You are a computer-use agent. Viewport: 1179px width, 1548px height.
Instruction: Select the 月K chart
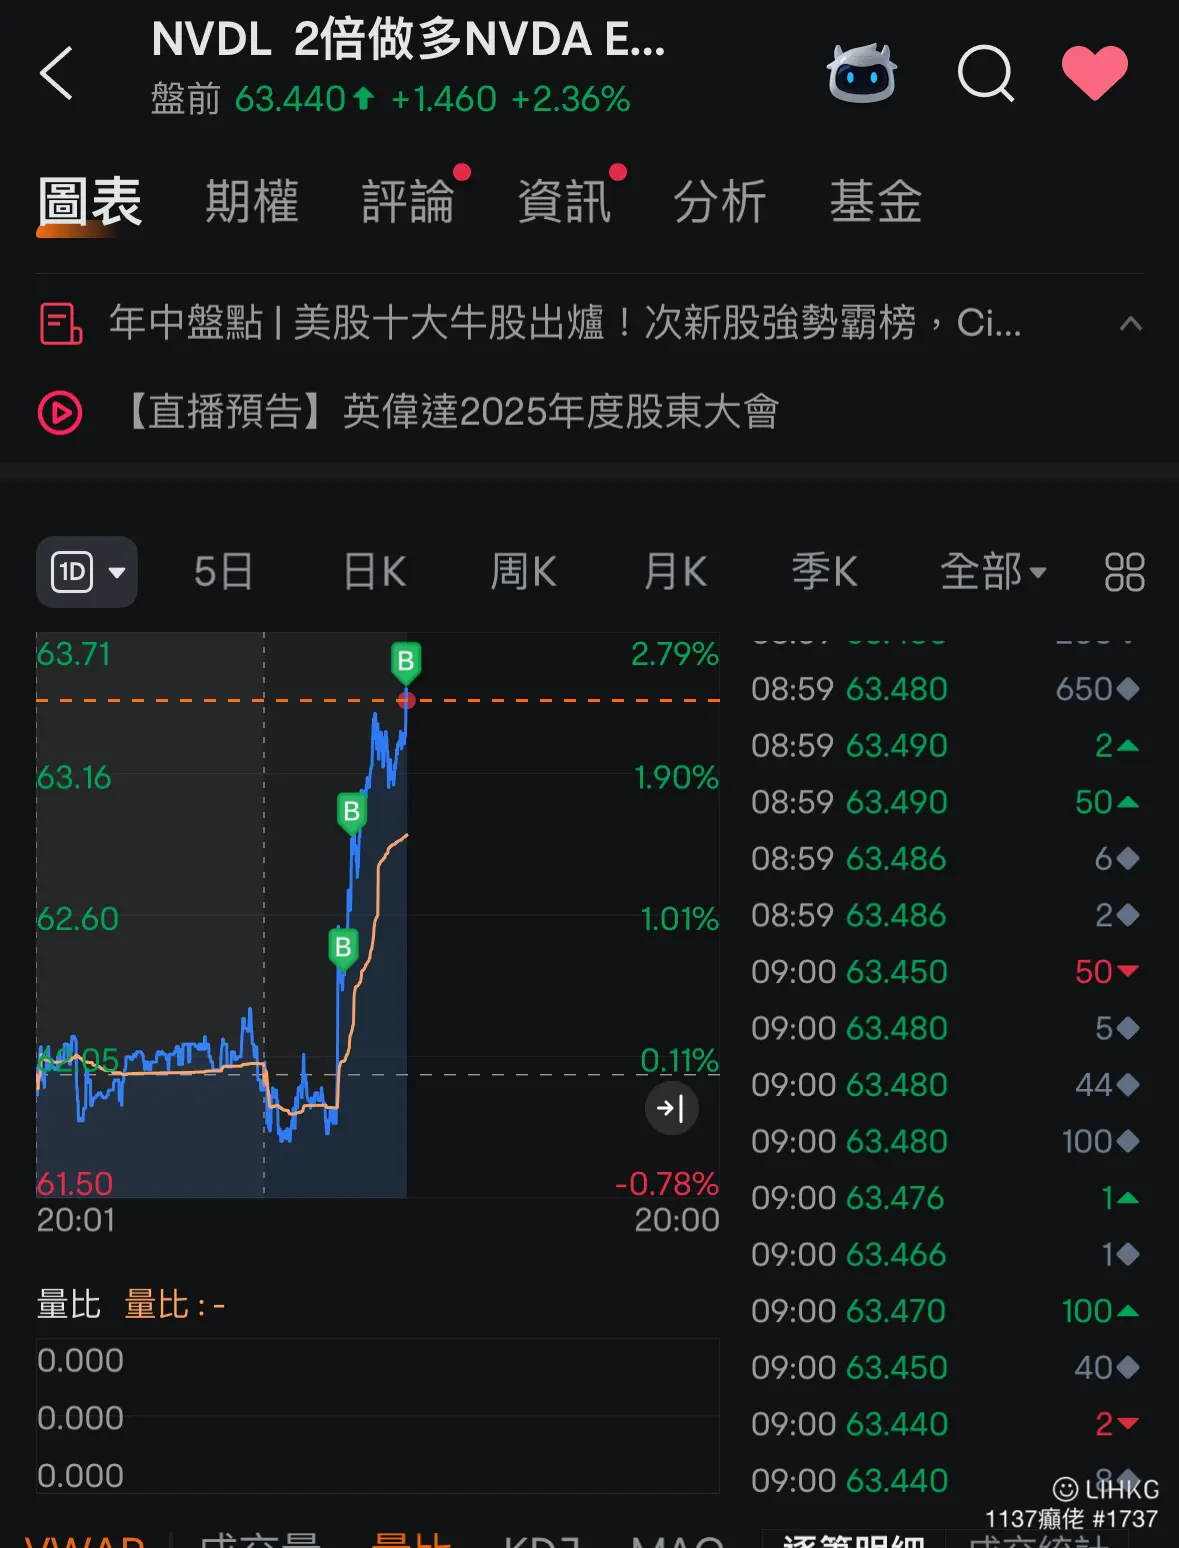click(675, 572)
